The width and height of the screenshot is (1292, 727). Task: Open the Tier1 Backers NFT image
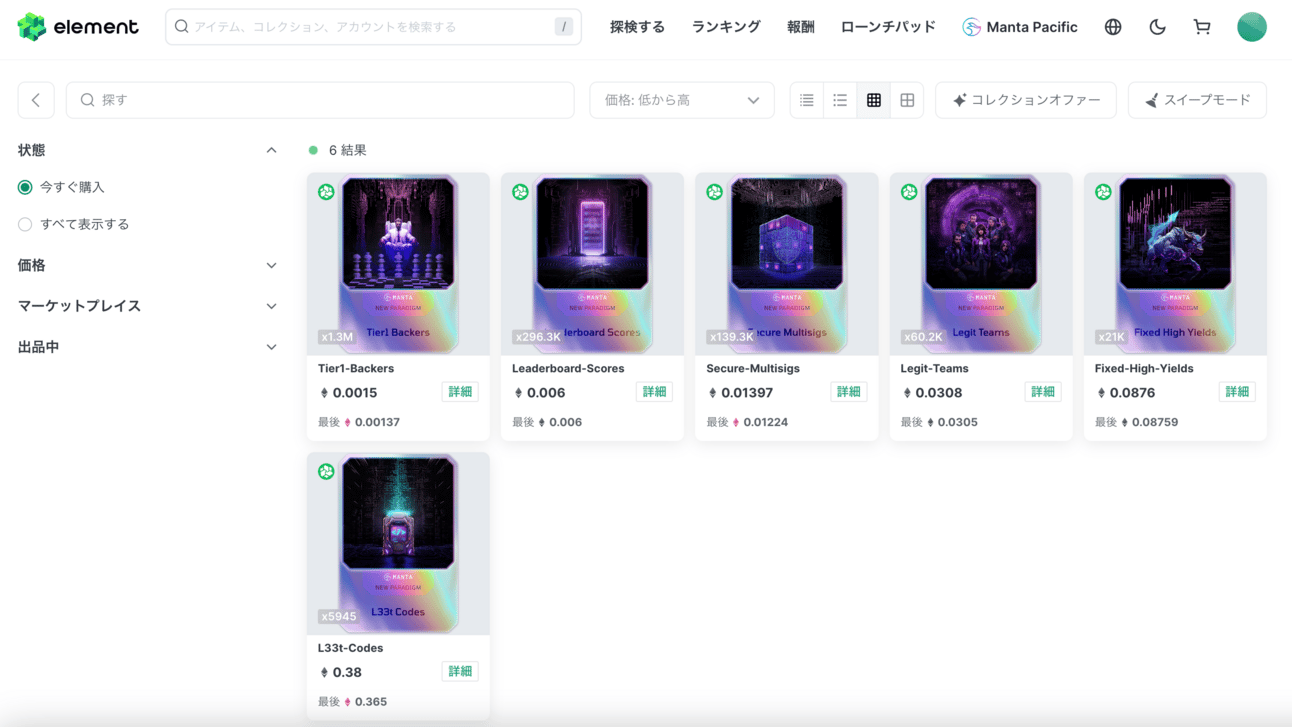398,264
